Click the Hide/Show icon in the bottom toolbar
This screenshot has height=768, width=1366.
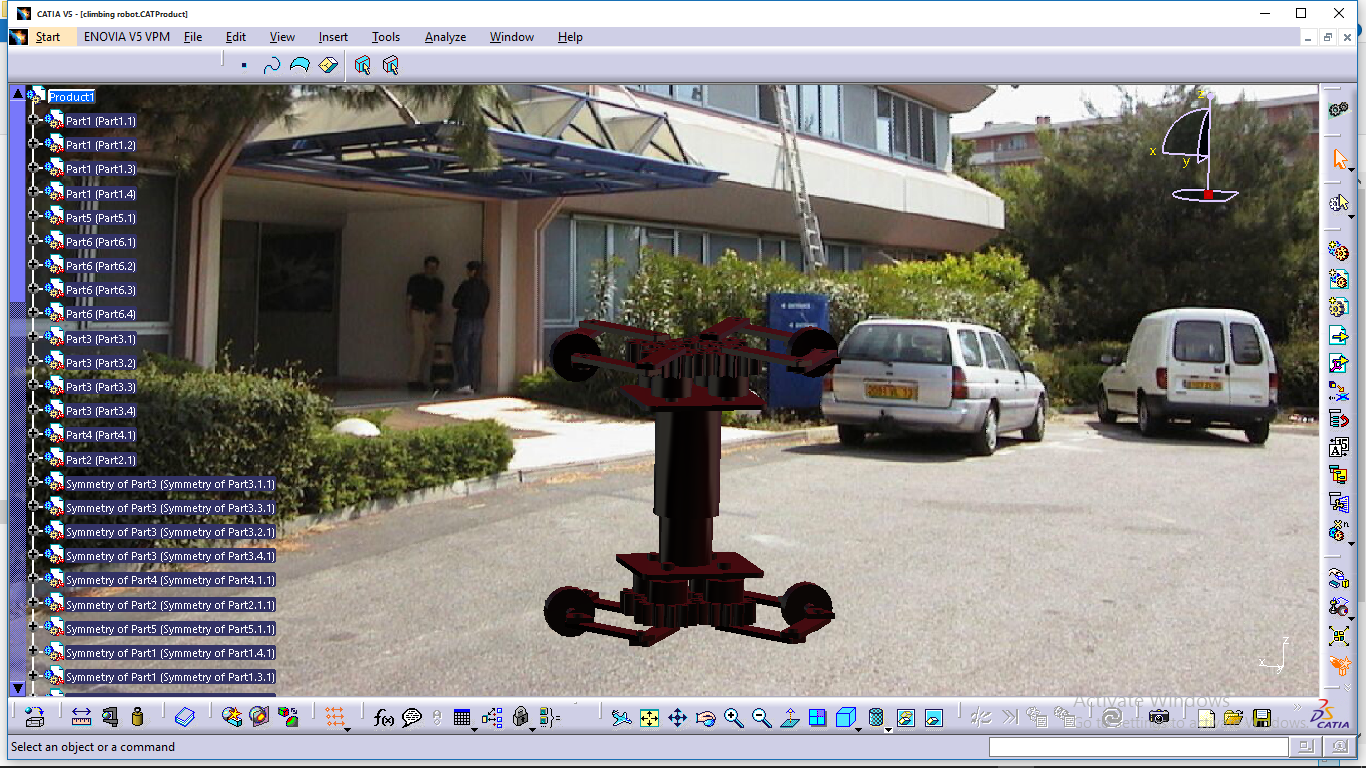point(905,717)
